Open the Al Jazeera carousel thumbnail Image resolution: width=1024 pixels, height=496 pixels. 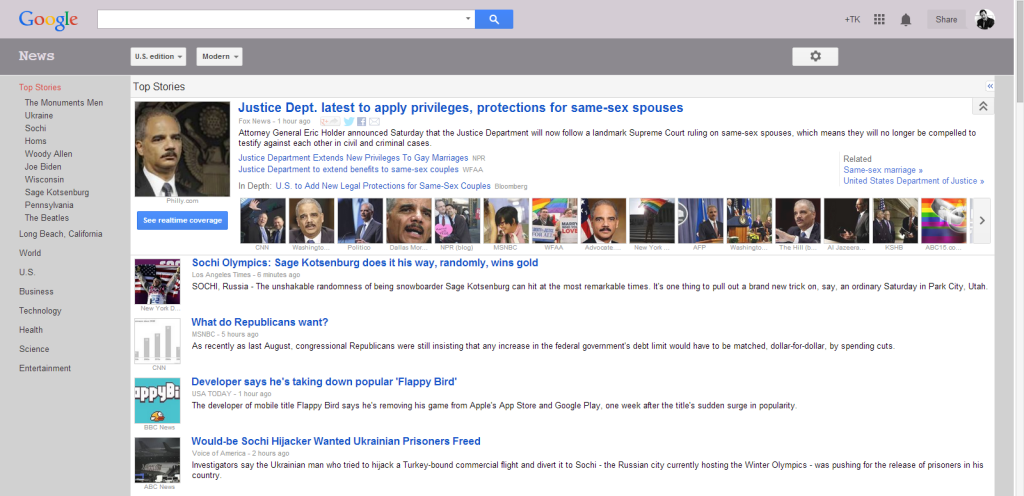846,221
